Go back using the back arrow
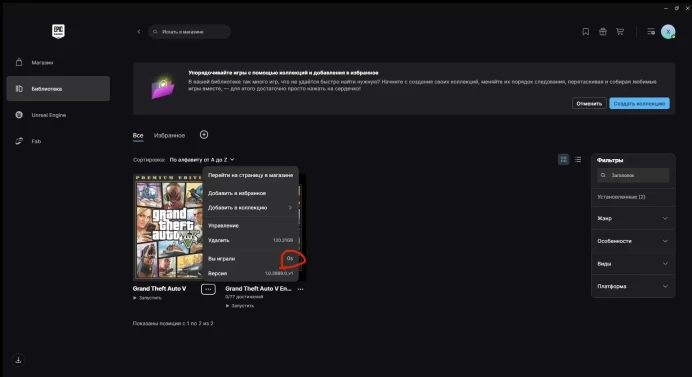The image size is (692, 377). coord(139,32)
